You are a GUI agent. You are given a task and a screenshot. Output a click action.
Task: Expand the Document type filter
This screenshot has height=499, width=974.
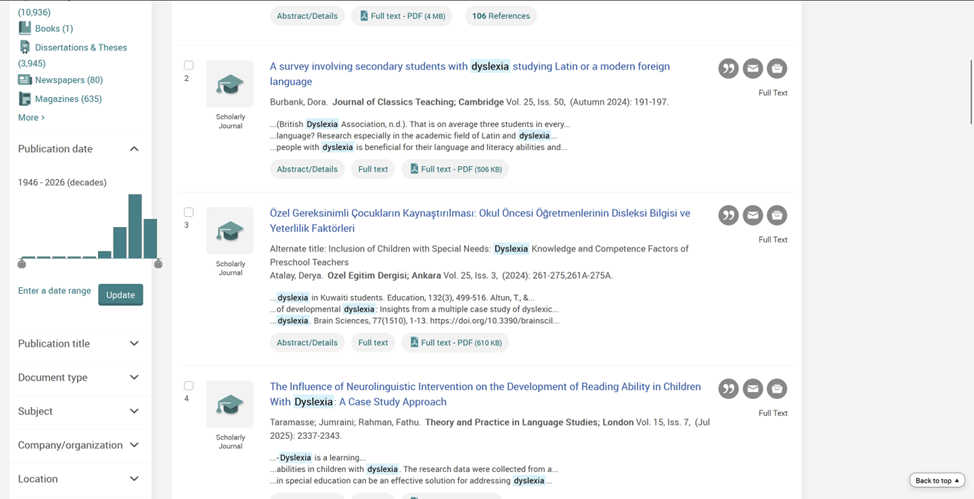pyautogui.click(x=134, y=378)
